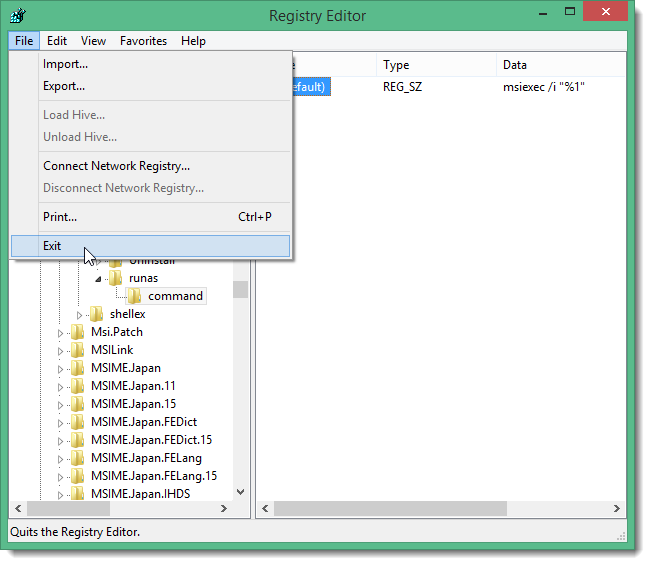Minimize the Registry Editor window
This screenshot has height=565, width=650.
coord(543,12)
